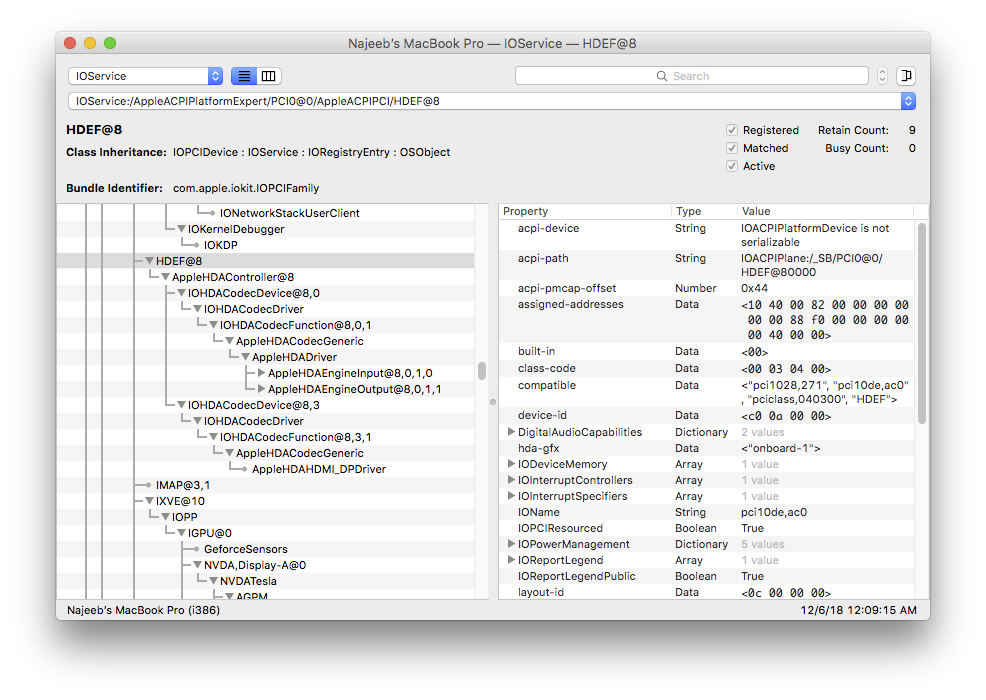Image resolution: width=986 pixels, height=700 pixels.
Task: Toggle the Active checkbox
Action: tap(732, 166)
